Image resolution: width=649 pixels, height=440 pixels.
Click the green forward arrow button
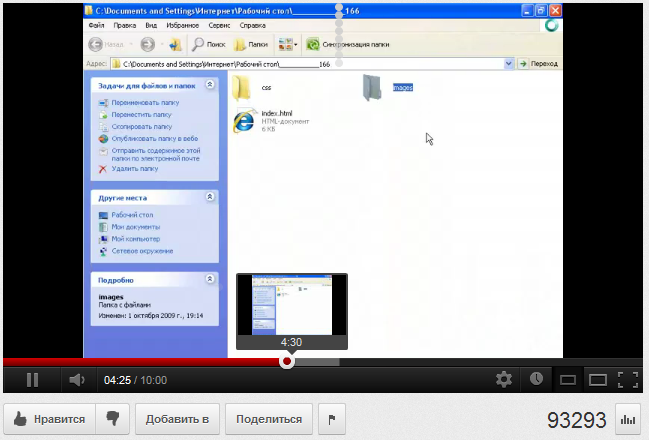click(x=148, y=44)
